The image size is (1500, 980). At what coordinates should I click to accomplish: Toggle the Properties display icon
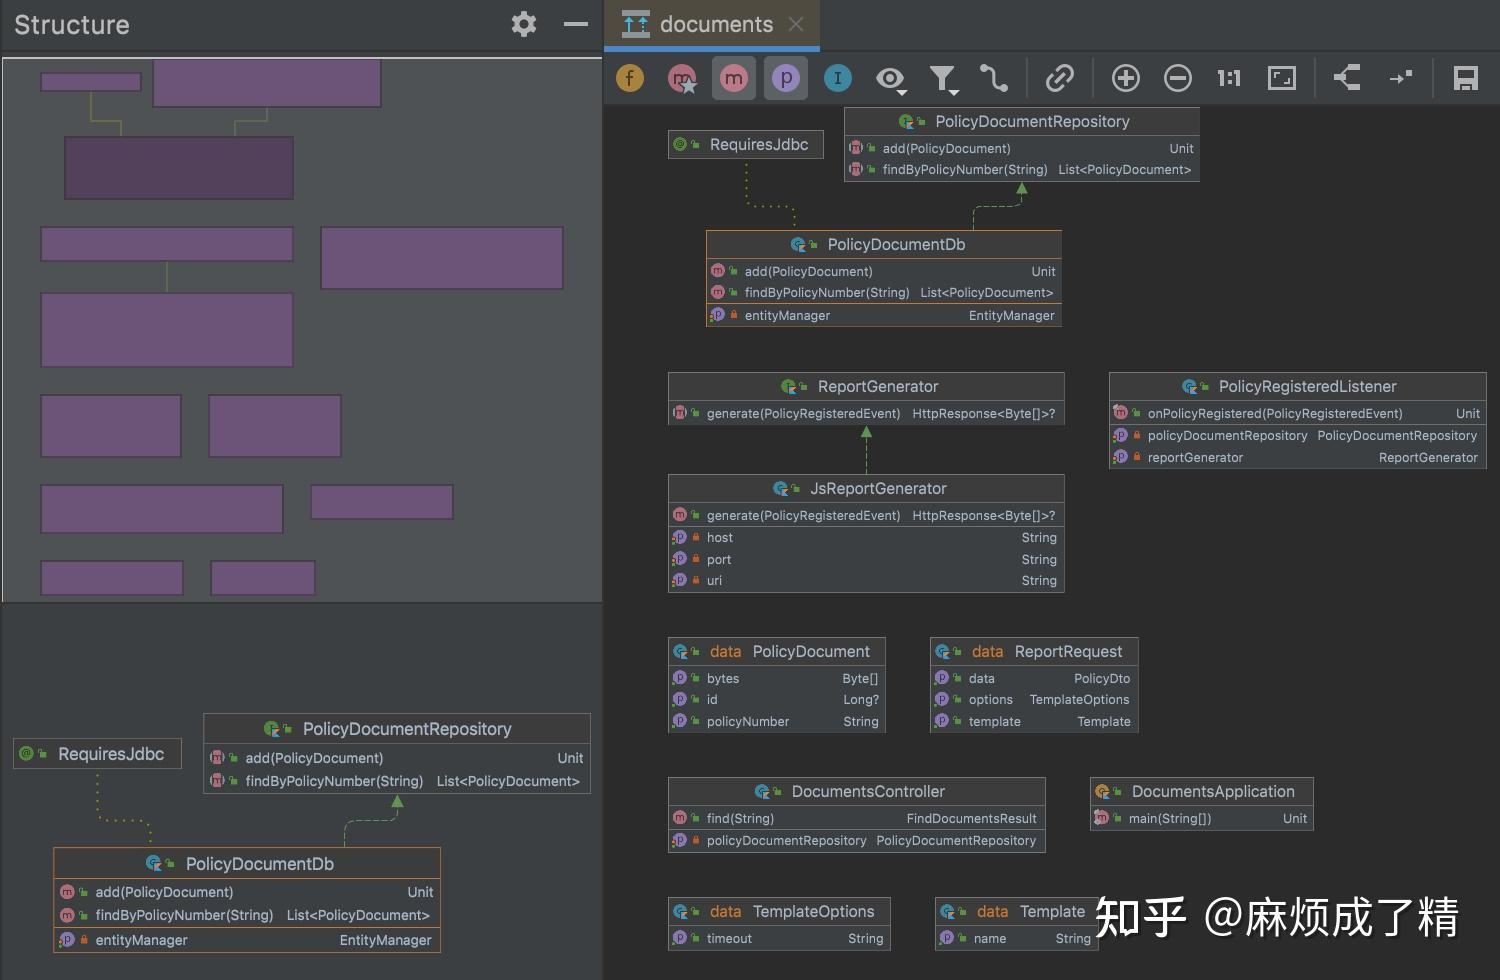(x=786, y=78)
